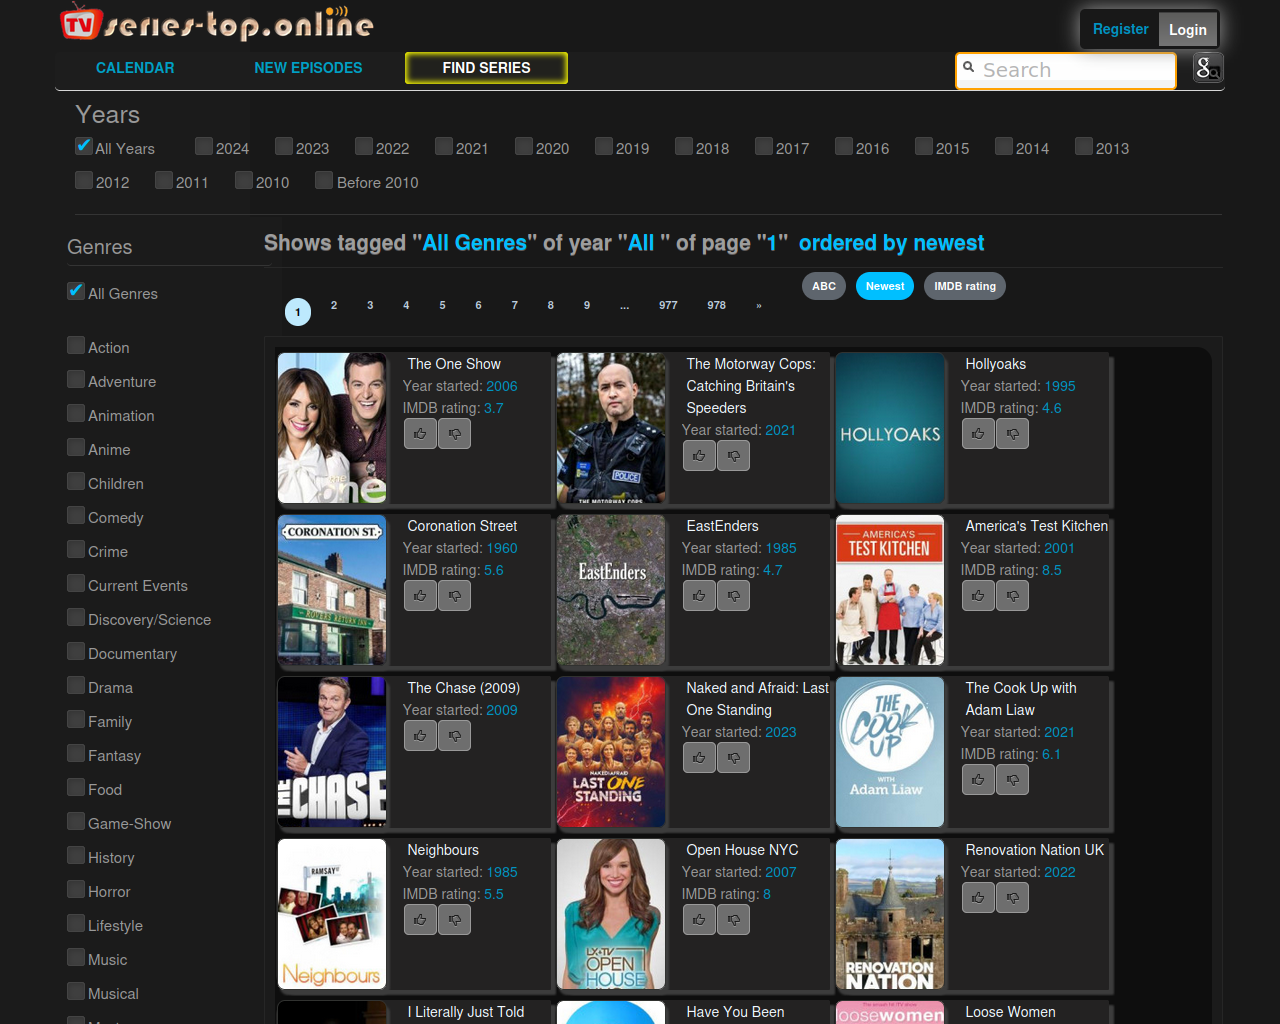Dislike The Cook Up with Adam Liaw
This screenshot has width=1280, height=1024.
pos(1013,780)
